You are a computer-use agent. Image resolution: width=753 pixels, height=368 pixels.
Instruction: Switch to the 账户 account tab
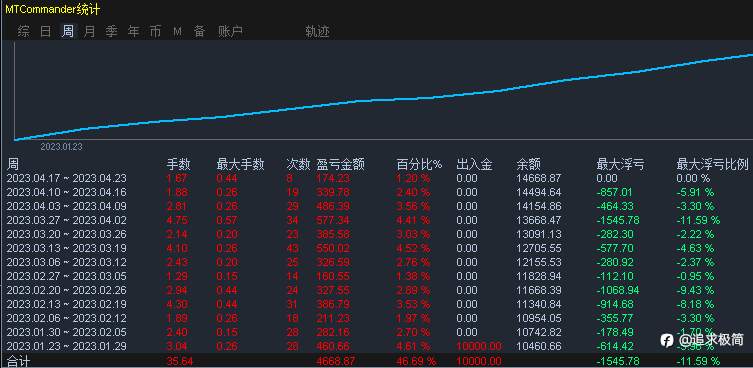pos(231,32)
